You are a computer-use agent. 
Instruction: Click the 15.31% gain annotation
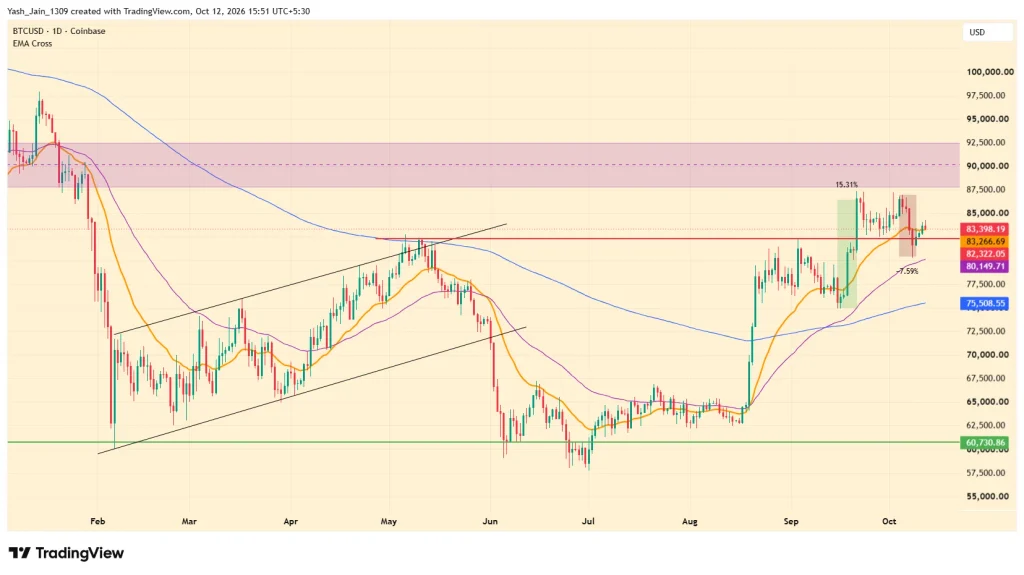[x=846, y=185]
